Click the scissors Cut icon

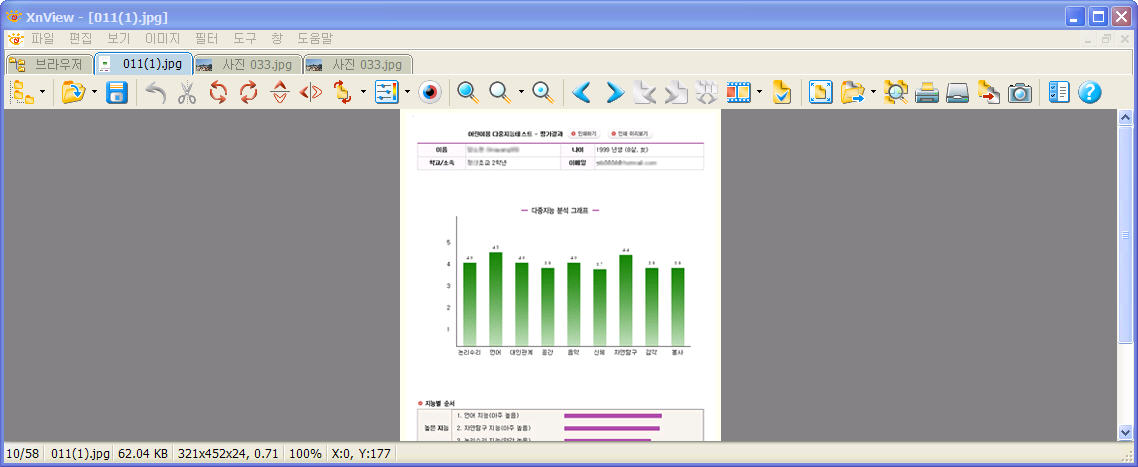point(186,93)
